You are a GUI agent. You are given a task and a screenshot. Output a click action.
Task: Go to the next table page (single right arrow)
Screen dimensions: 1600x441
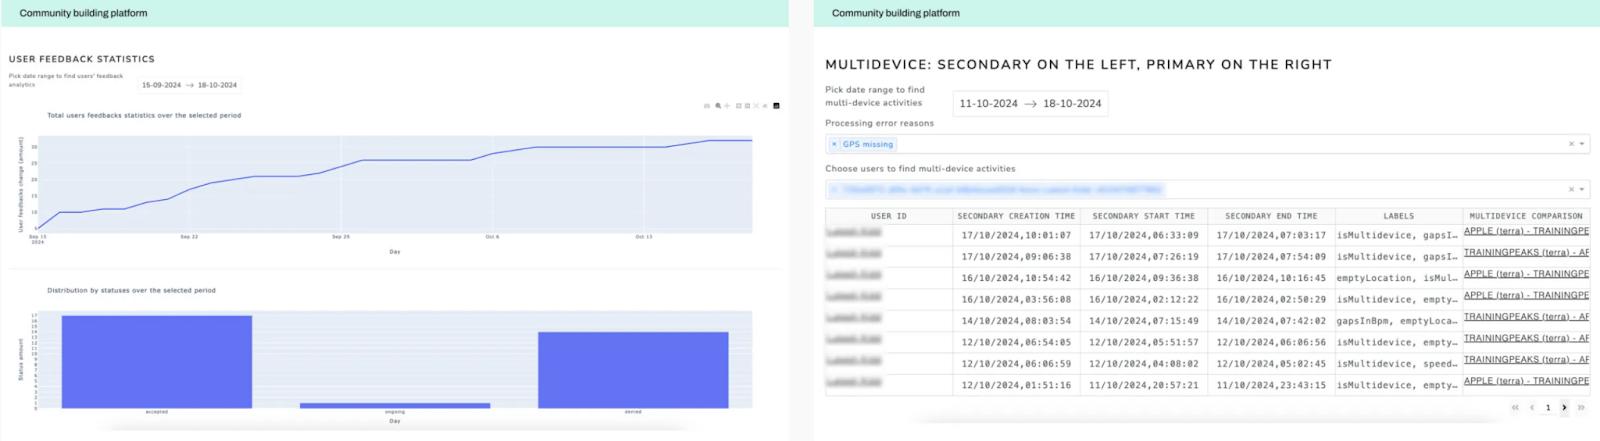click(x=1565, y=407)
